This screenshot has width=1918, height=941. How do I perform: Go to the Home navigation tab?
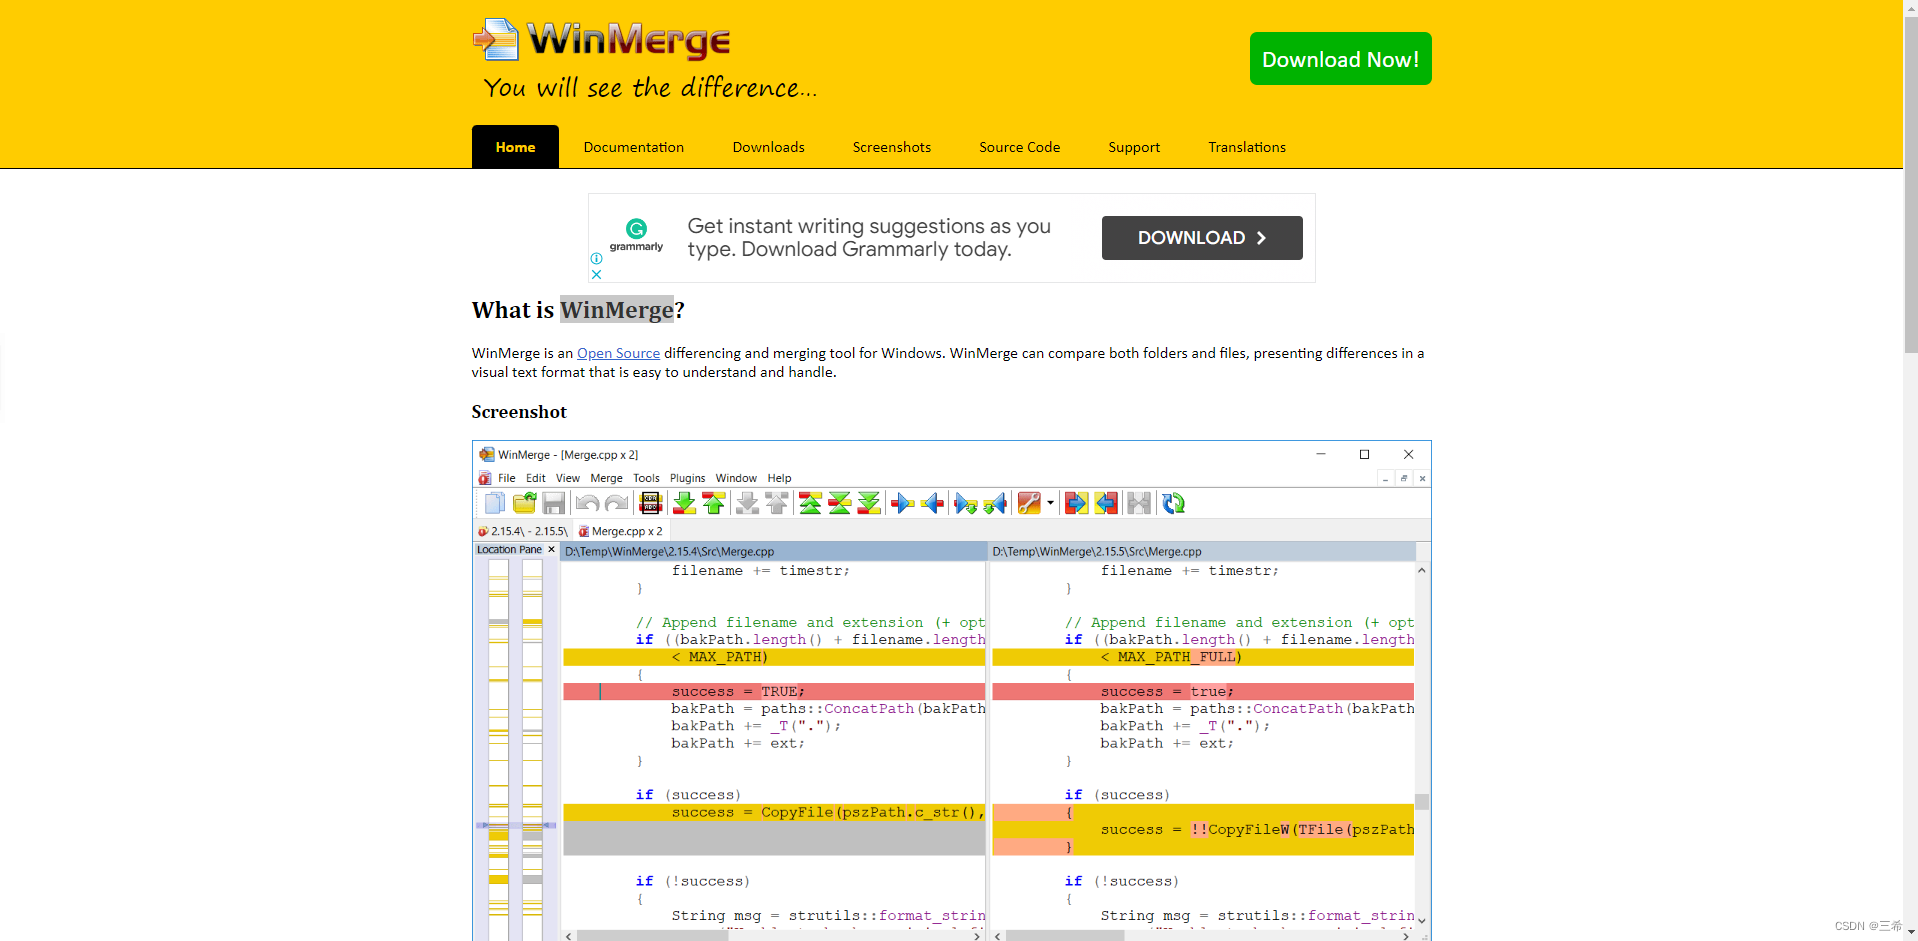515,147
